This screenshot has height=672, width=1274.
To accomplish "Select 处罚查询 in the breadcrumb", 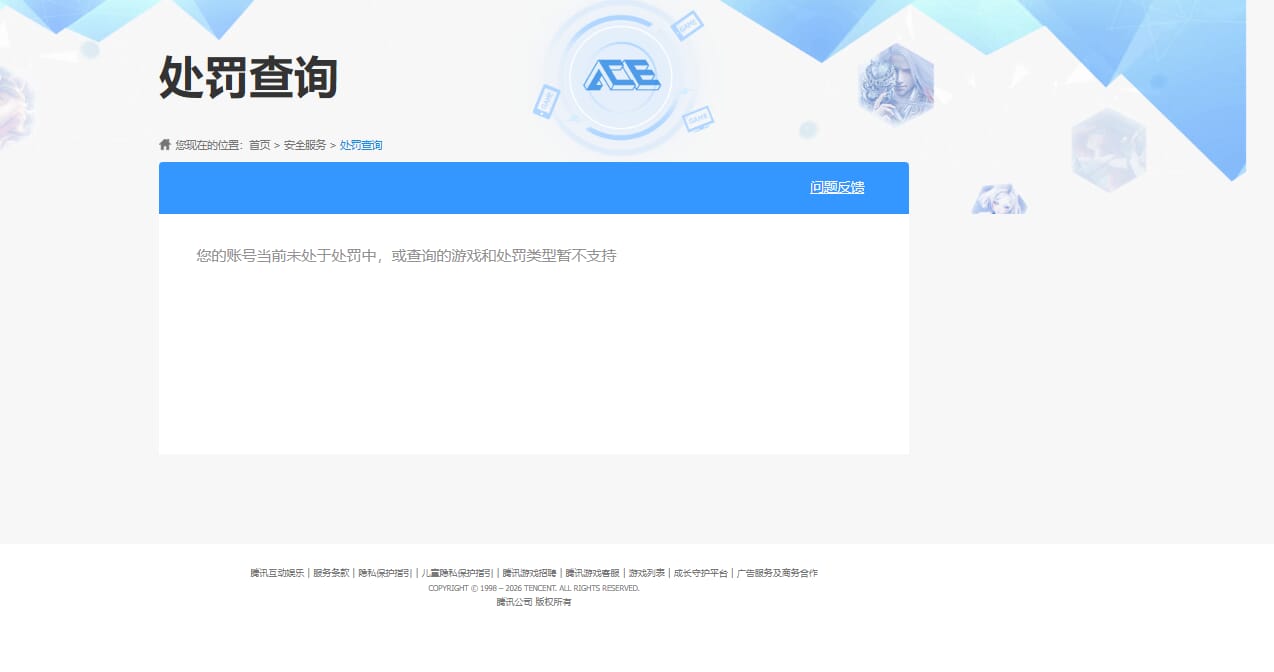I will tap(361, 144).
